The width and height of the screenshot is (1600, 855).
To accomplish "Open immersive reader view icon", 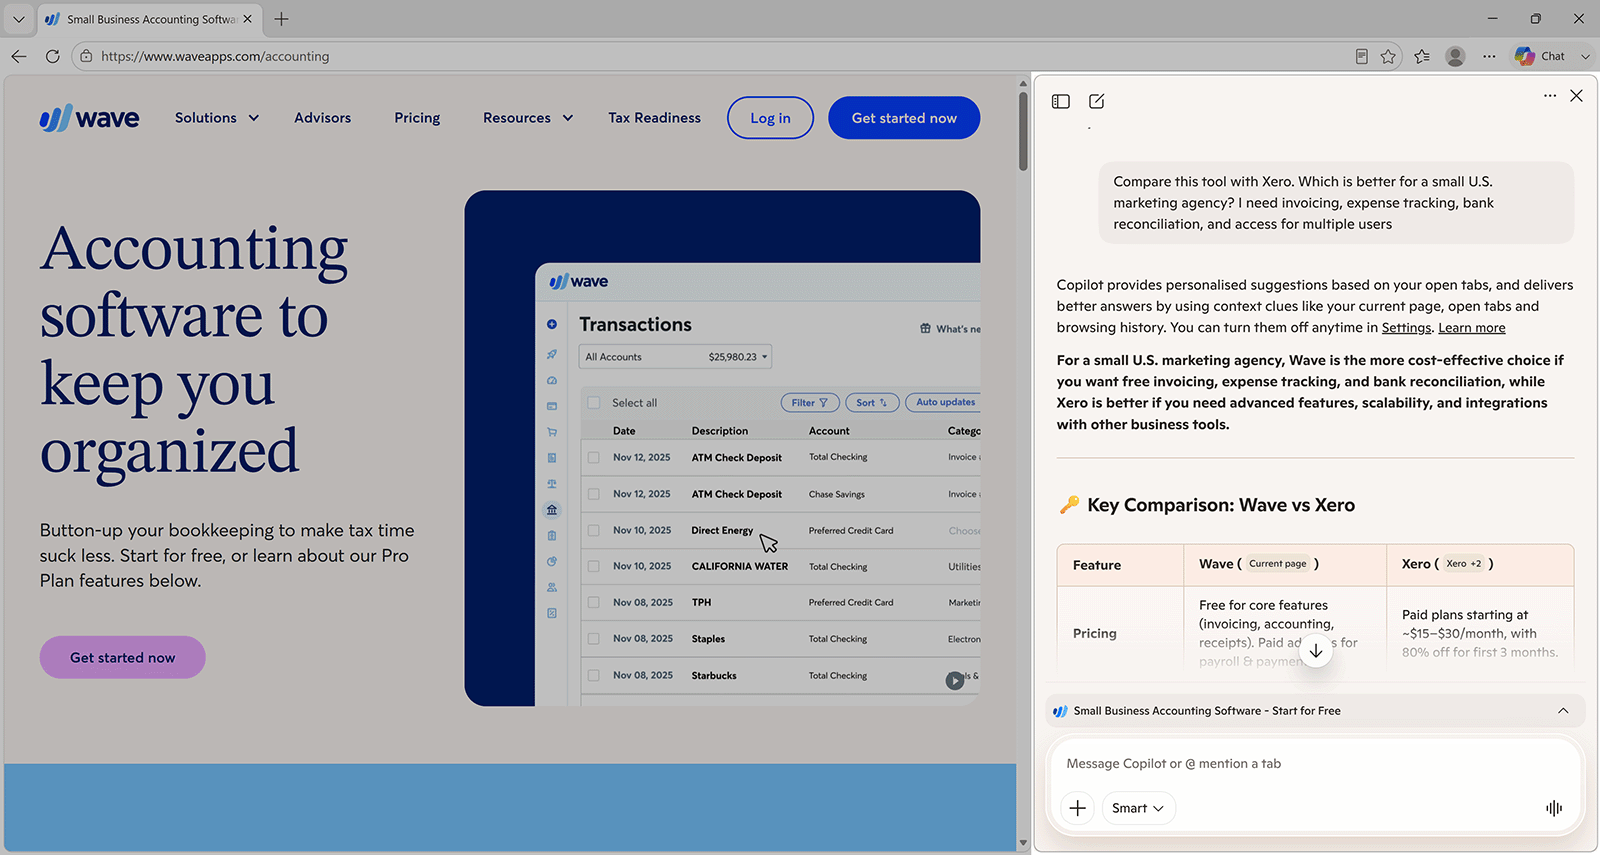I will (1361, 56).
